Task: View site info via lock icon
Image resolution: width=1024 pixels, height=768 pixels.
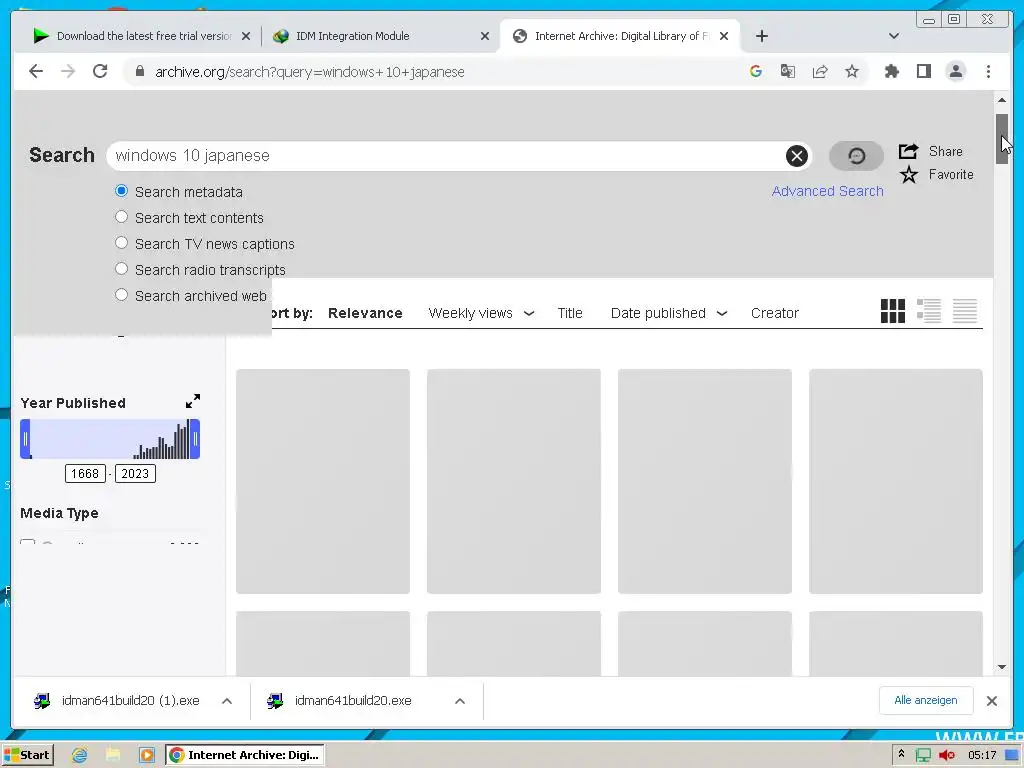Action: [x=139, y=71]
